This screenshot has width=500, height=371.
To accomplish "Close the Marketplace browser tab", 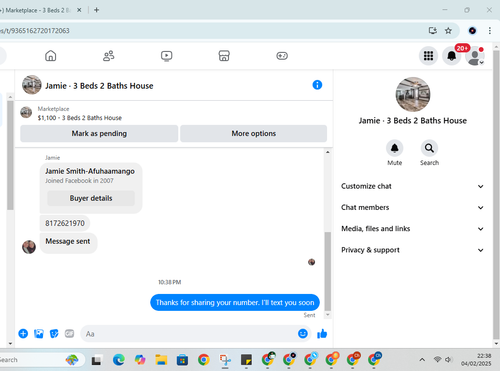I will pyautogui.click(x=79, y=10).
